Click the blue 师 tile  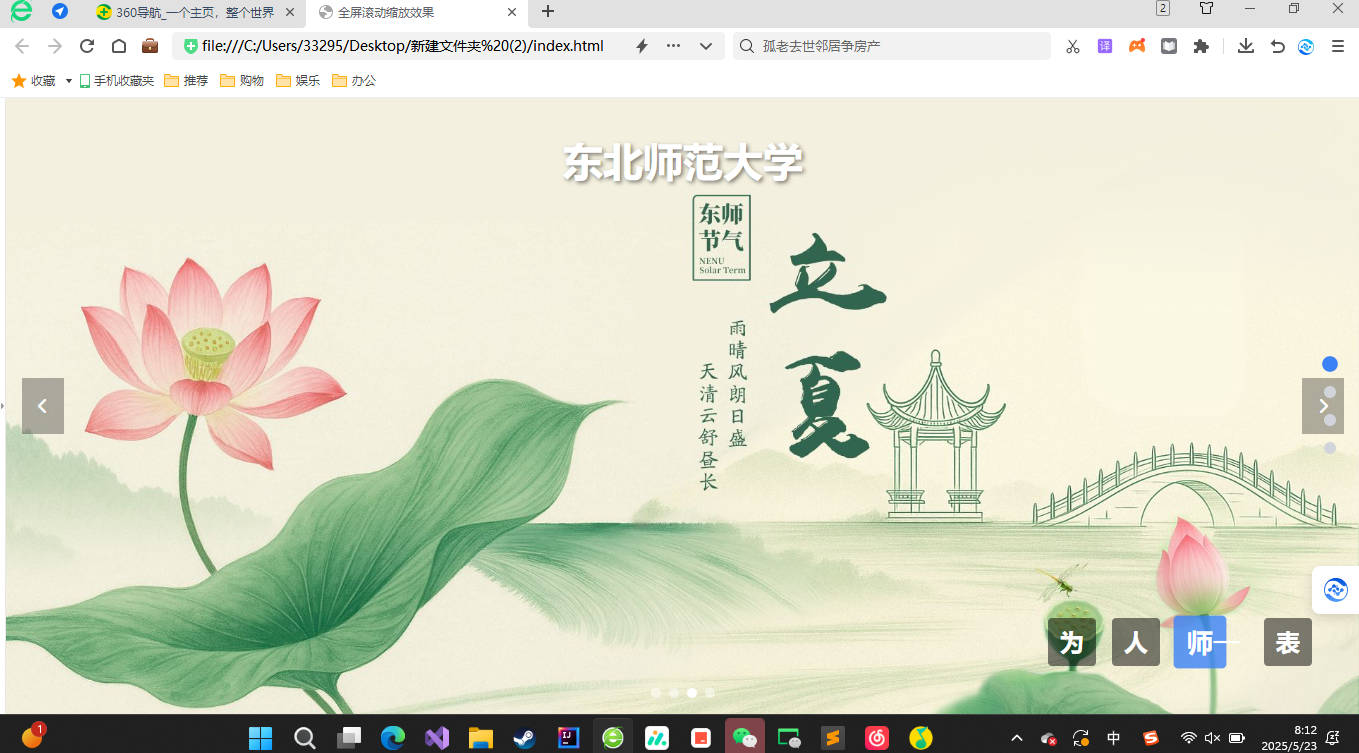coord(1200,641)
